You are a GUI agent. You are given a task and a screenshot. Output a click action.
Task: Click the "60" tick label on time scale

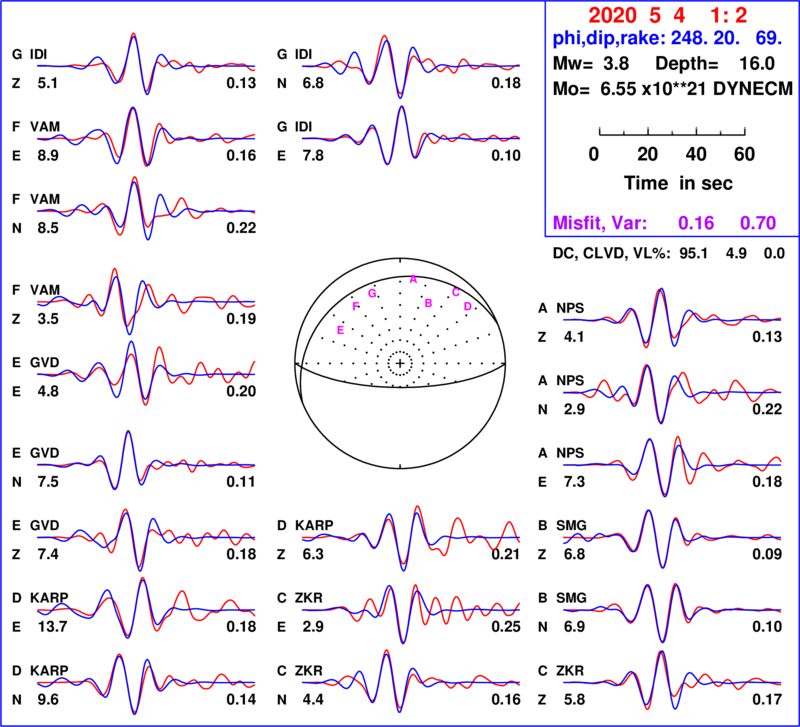point(744,154)
